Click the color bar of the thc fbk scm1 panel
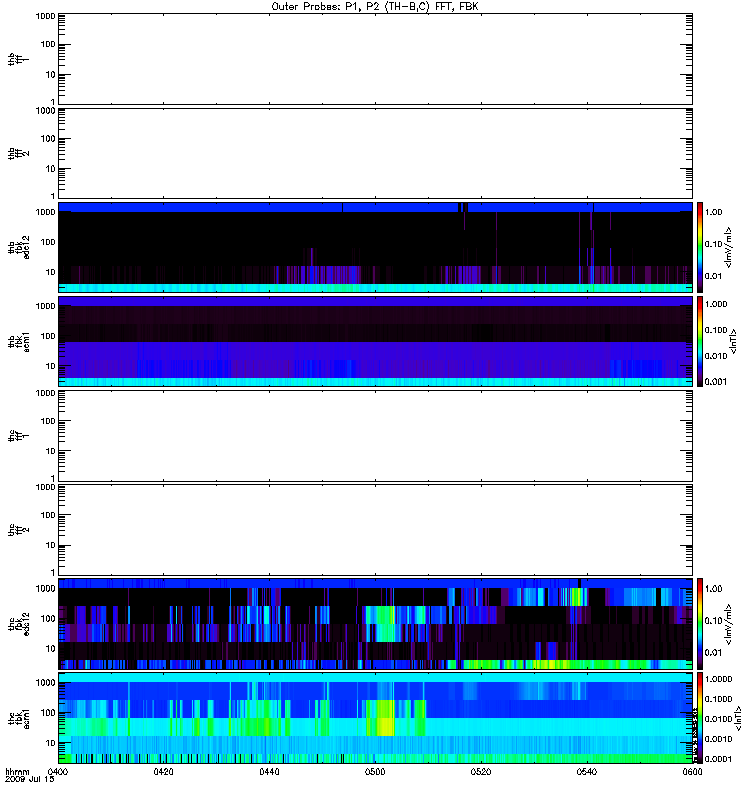The width and height of the screenshot is (750, 800). (x=700, y=718)
